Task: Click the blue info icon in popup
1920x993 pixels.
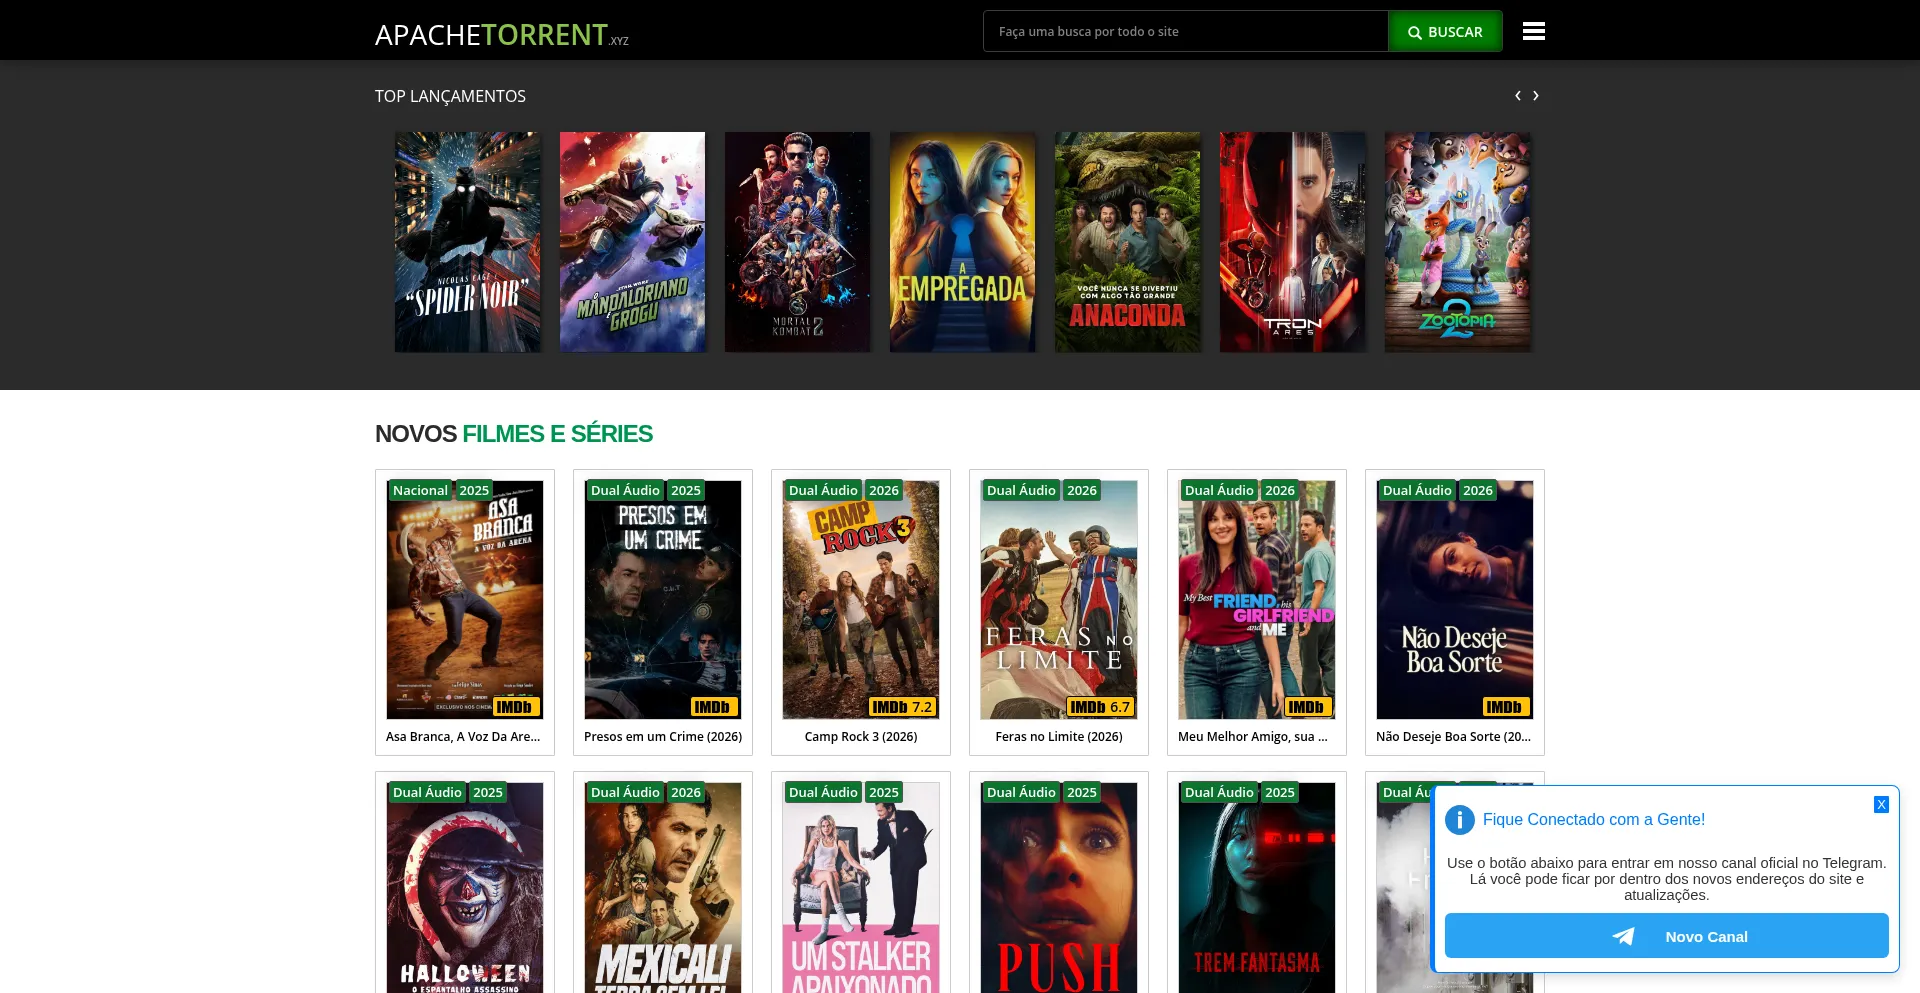Action: 1460,820
